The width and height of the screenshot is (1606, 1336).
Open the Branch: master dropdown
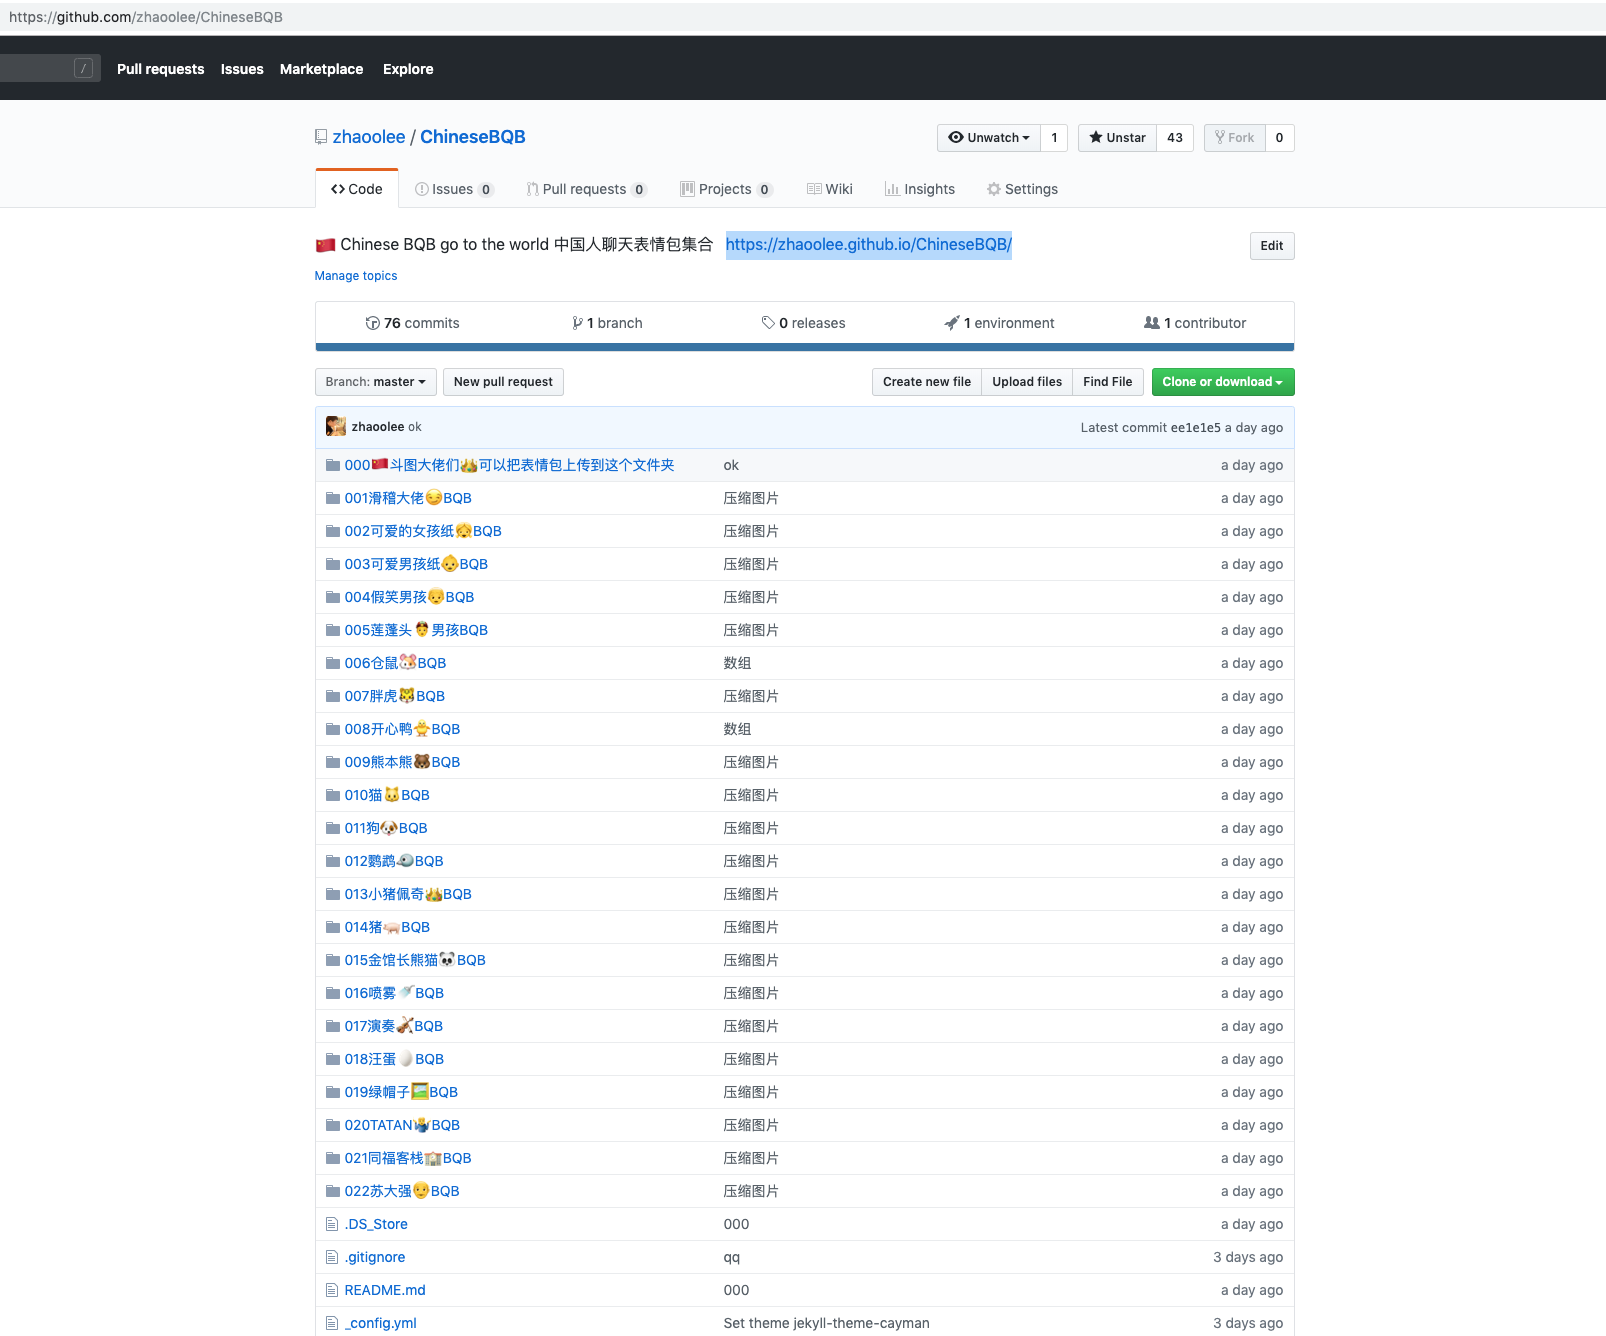pyautogui.click(x=375, y=381)
